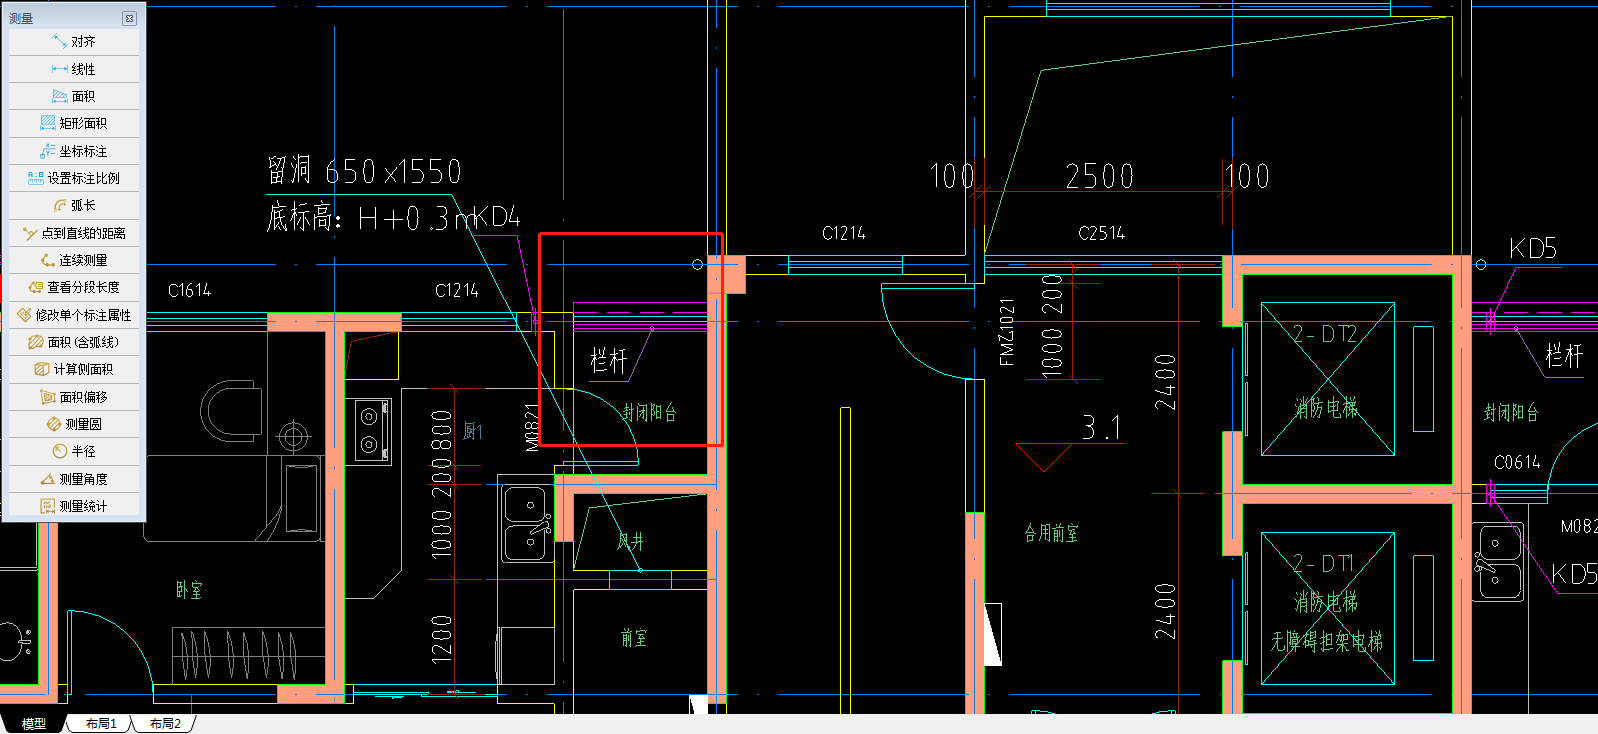Switch to the 模型 model tab
Screen dimensions: 1598x734
33,724
